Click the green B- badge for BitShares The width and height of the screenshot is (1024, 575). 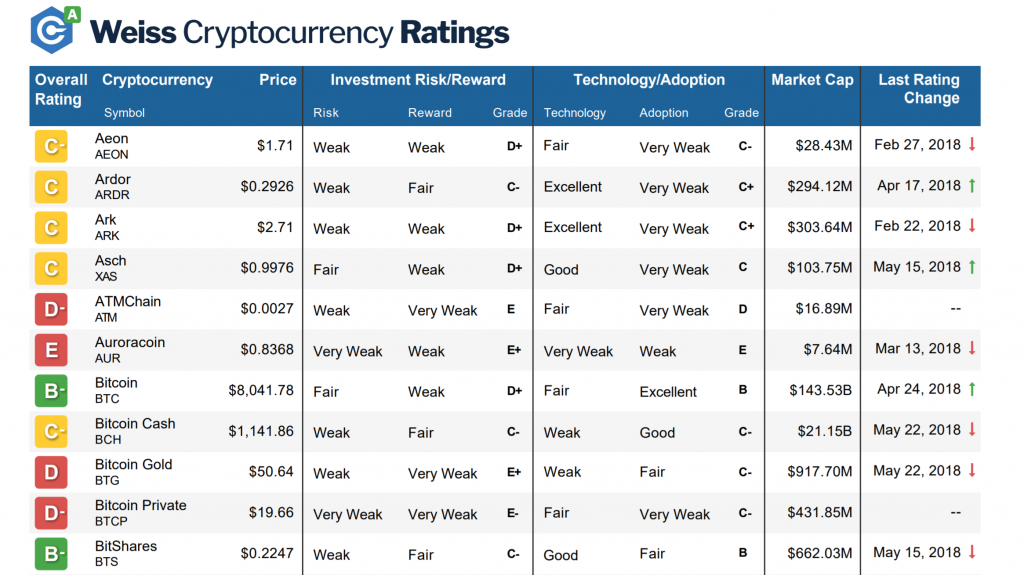point(51,553)
